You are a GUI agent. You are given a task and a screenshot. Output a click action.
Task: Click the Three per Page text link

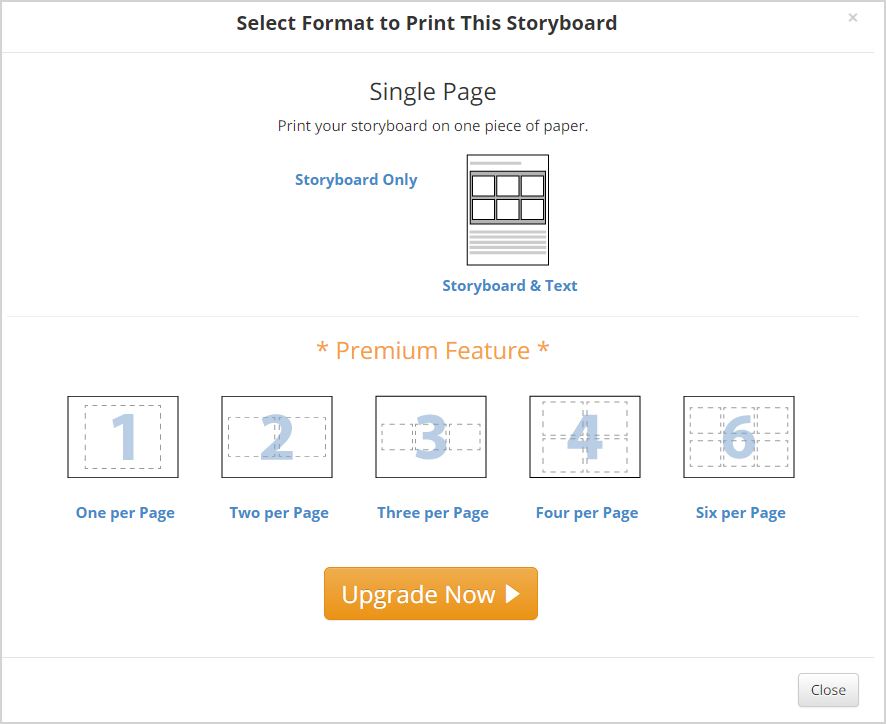click(x=433, y=513)
